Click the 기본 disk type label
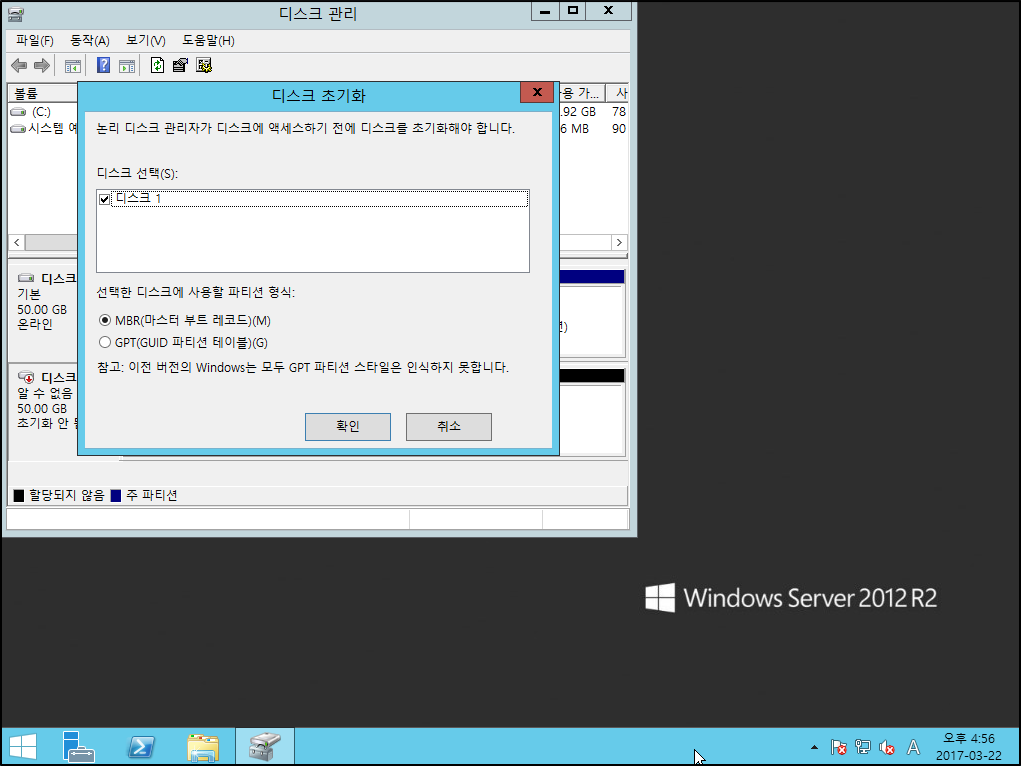Image resolution: width=1021 pixels, height=766 pixels. (x=29, y=294)
